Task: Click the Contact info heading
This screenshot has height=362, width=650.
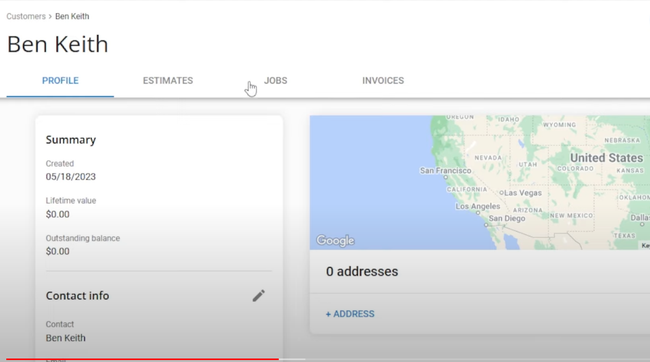Action: (78, 296)
